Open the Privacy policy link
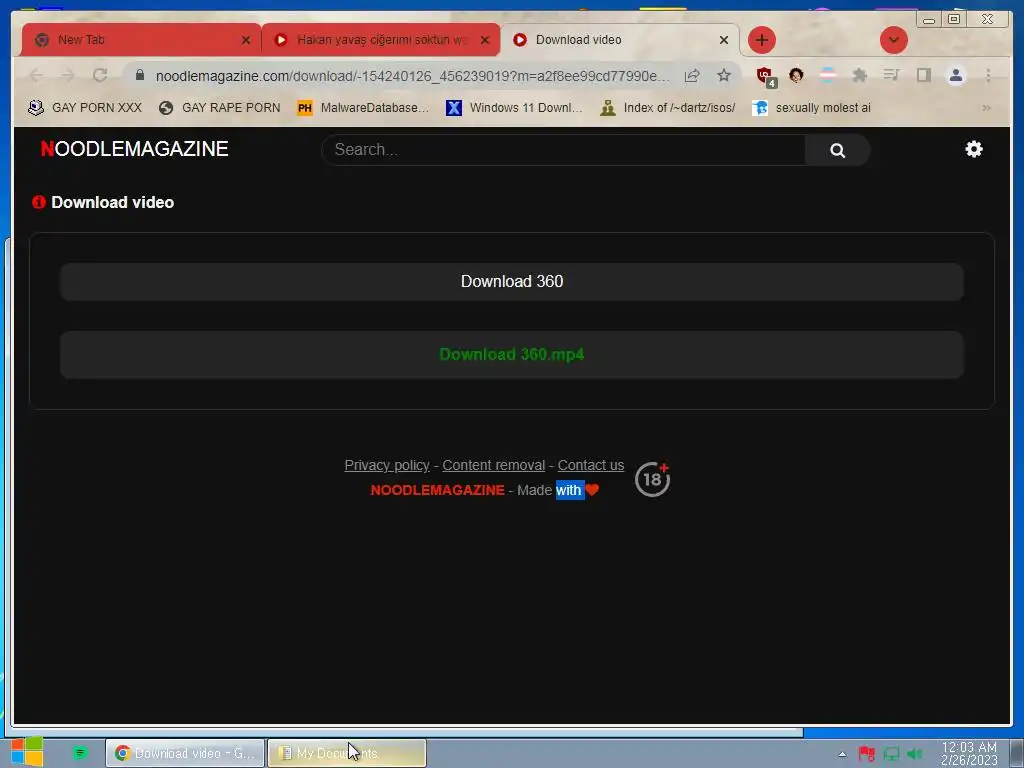Screen dimensions: 1024x768 click(x=387, y=465)
